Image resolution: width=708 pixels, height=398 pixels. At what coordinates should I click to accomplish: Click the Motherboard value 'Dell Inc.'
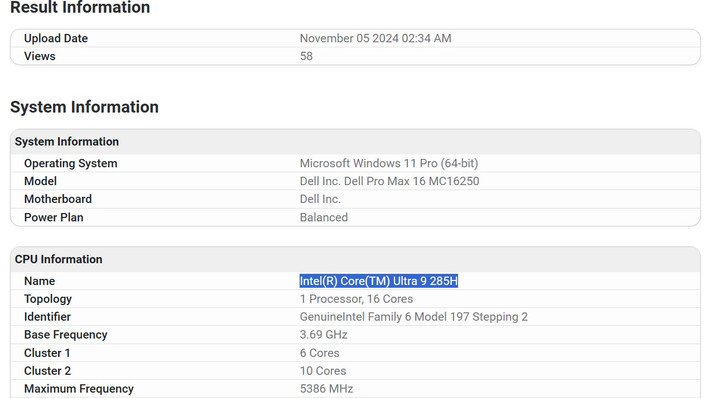[x=320, y=199]
